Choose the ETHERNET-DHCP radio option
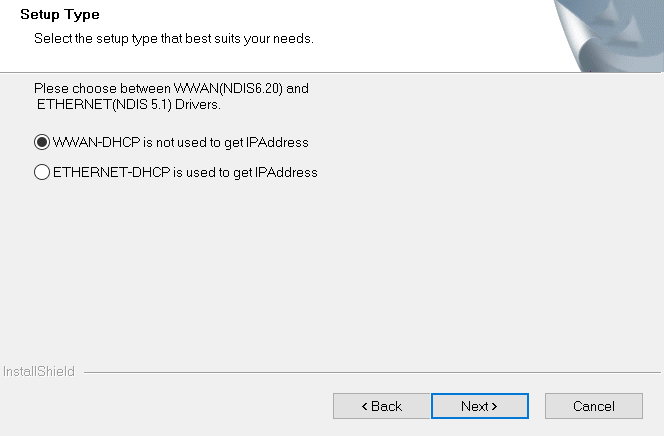This screenshot has width=664, height=436. pos(42,172)
